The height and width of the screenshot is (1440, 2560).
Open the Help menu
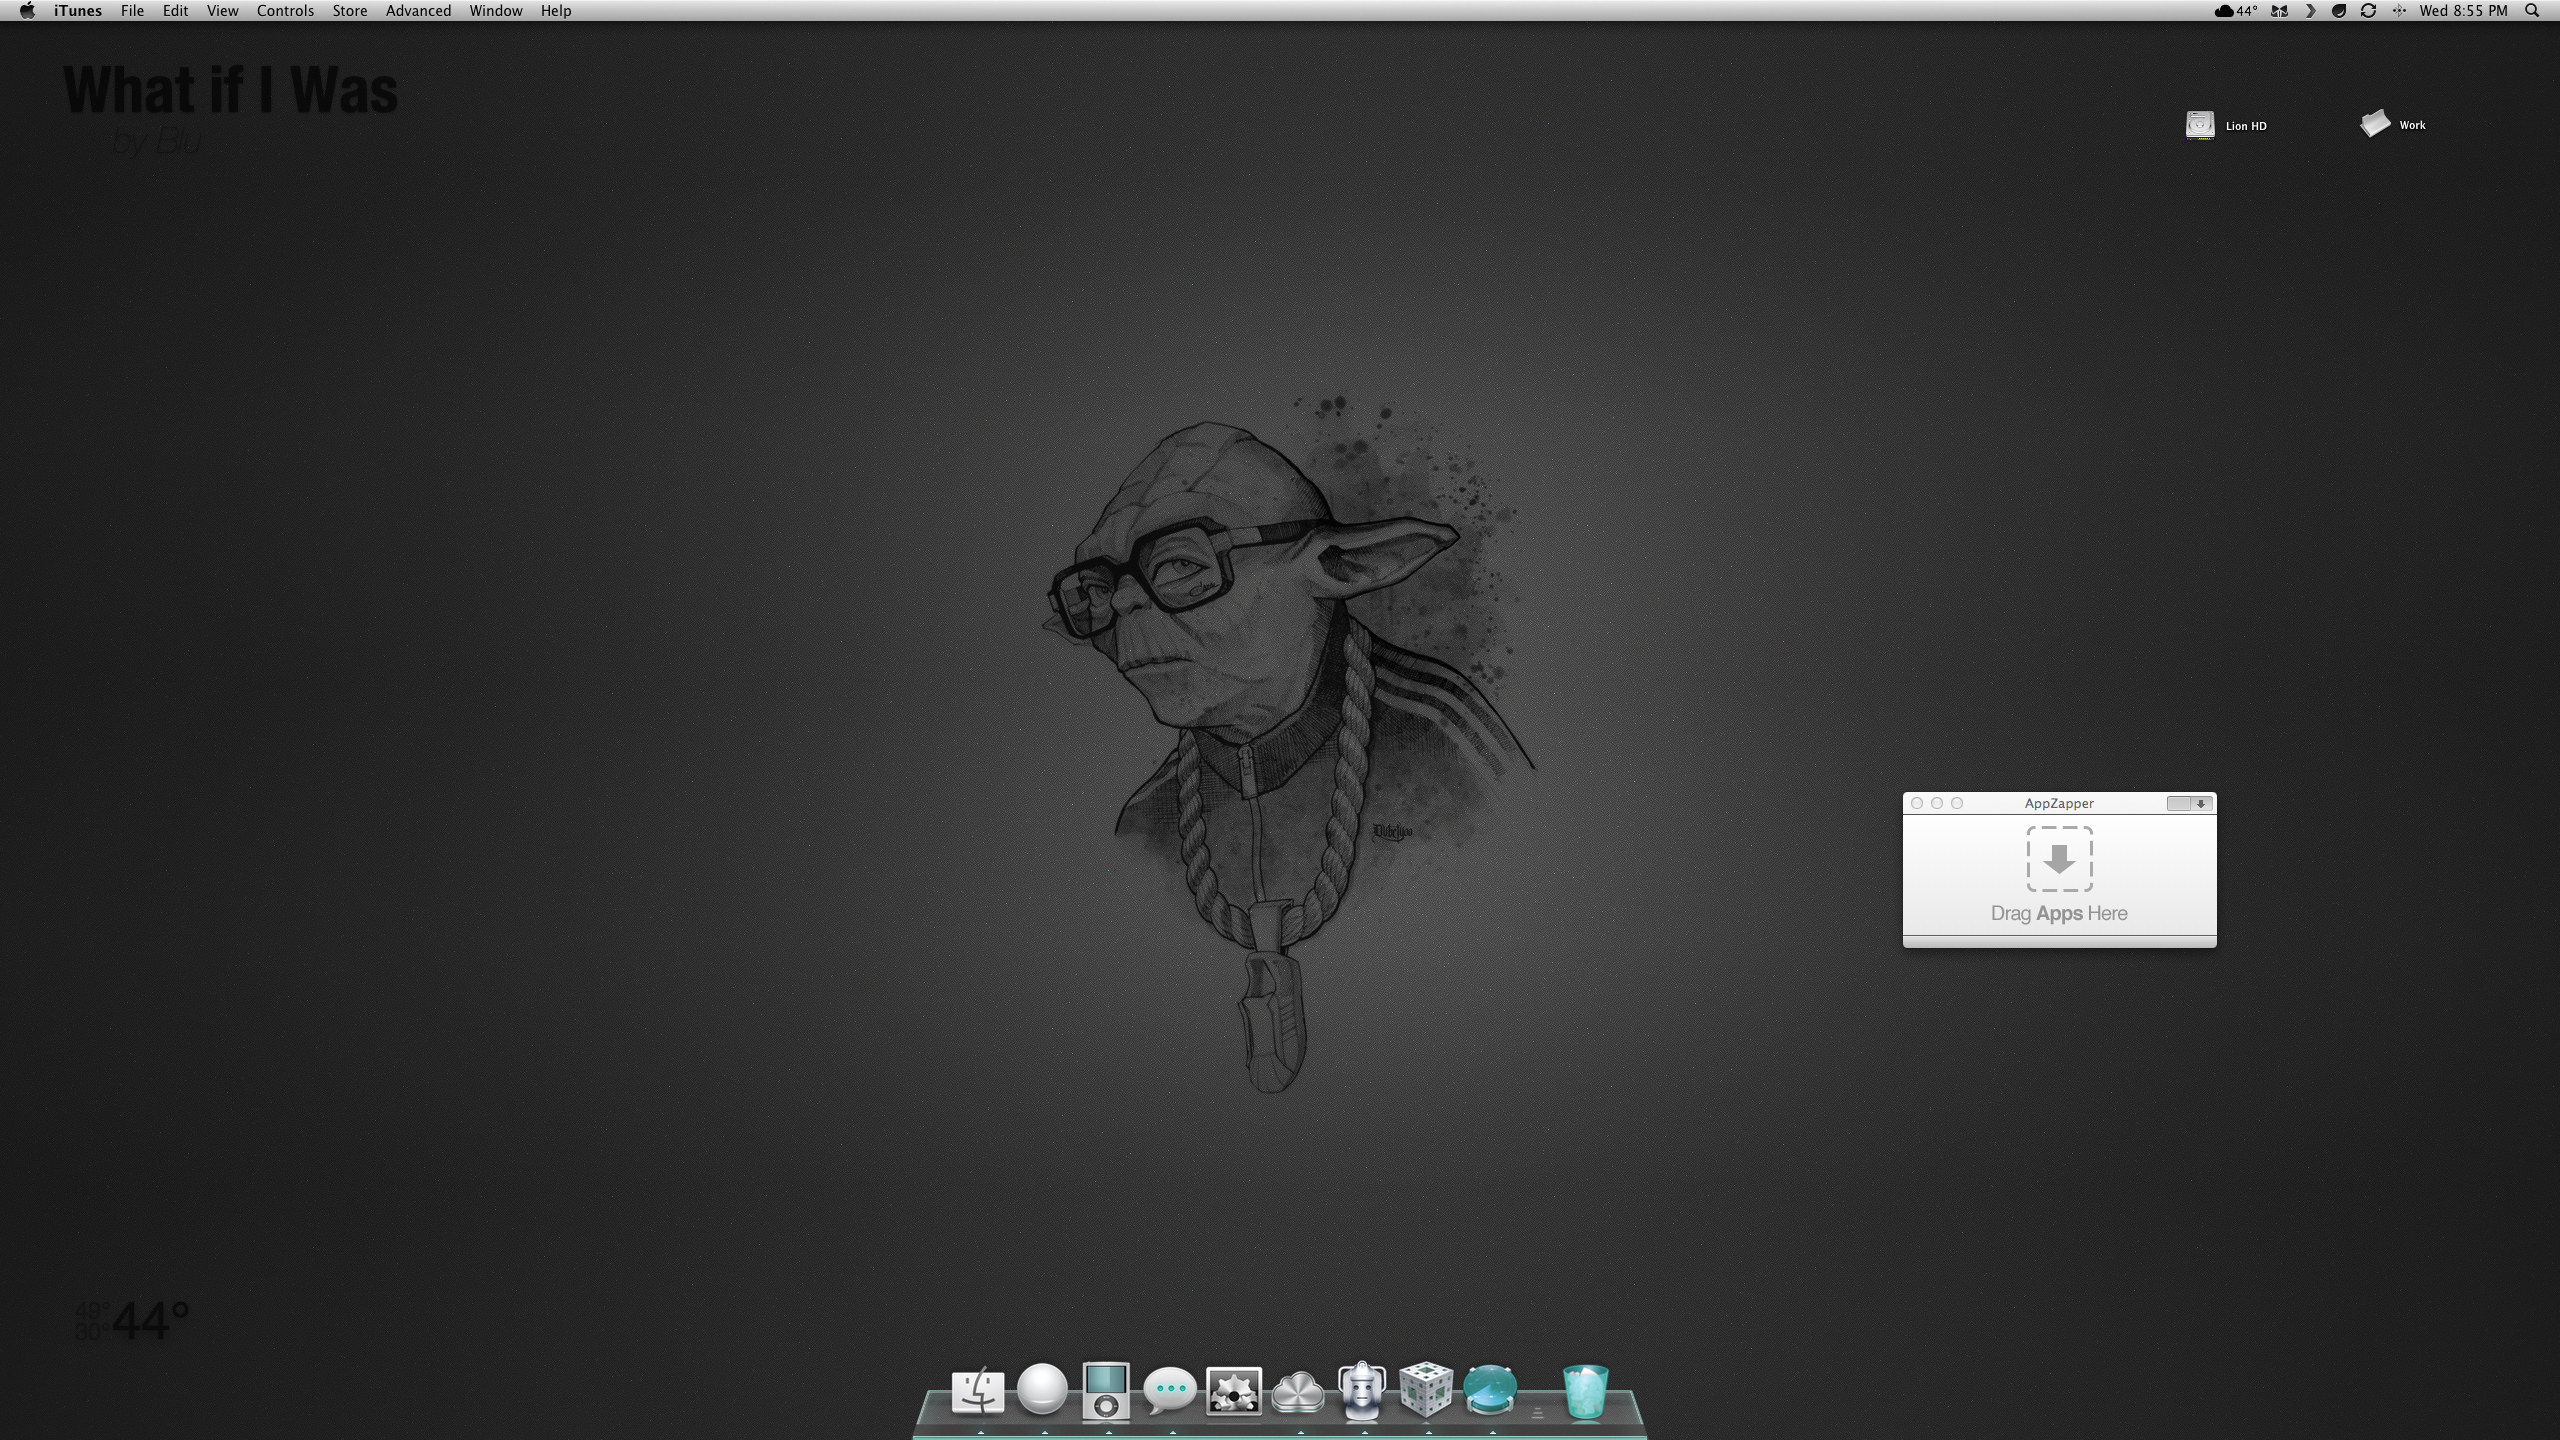pyautogui.click(x=556, y=11)
